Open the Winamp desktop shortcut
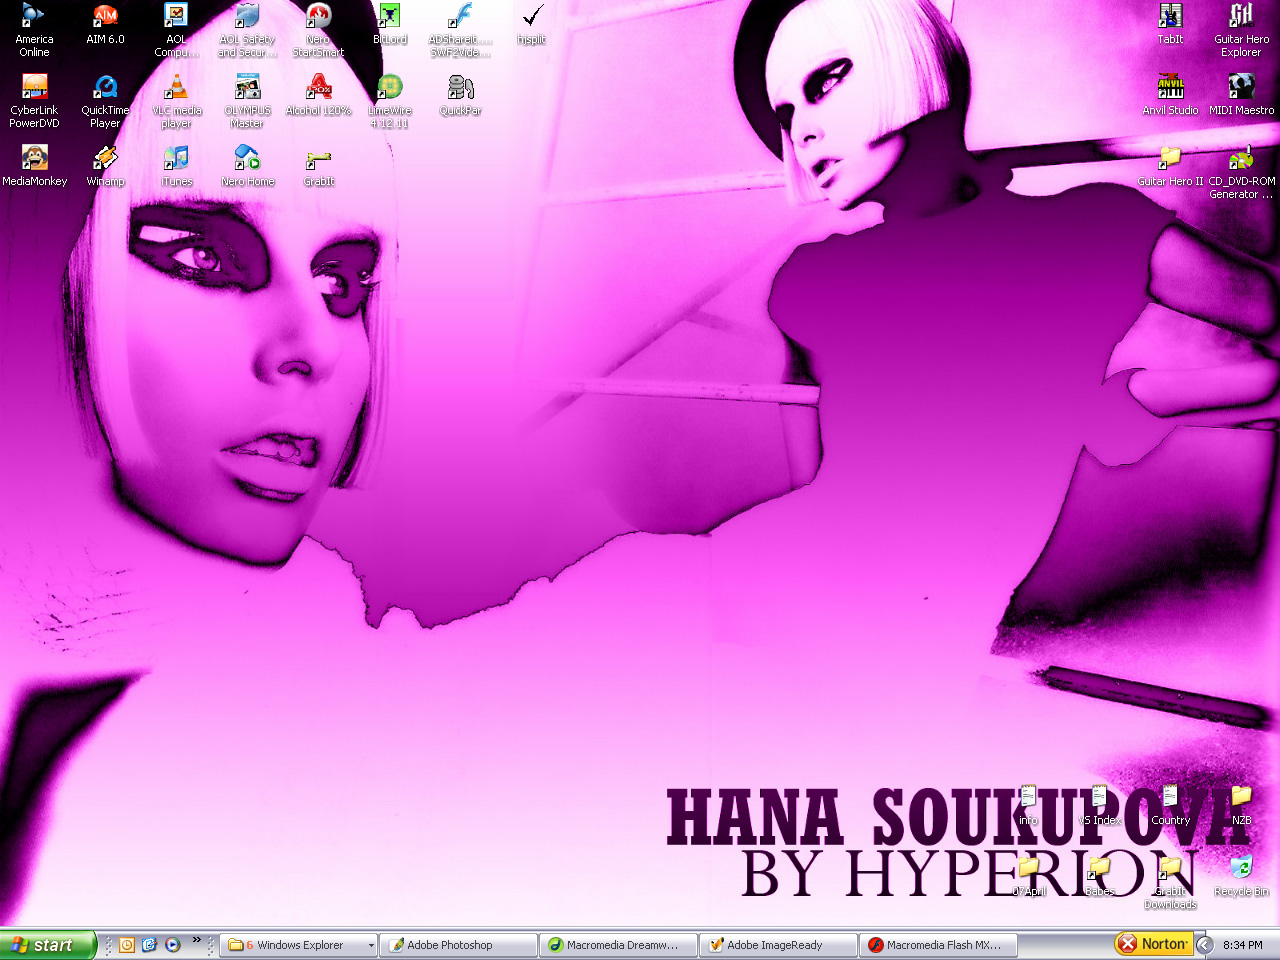Image resolution: width=1280 pixels, height=960 pixels. click(x=105, y=160)
